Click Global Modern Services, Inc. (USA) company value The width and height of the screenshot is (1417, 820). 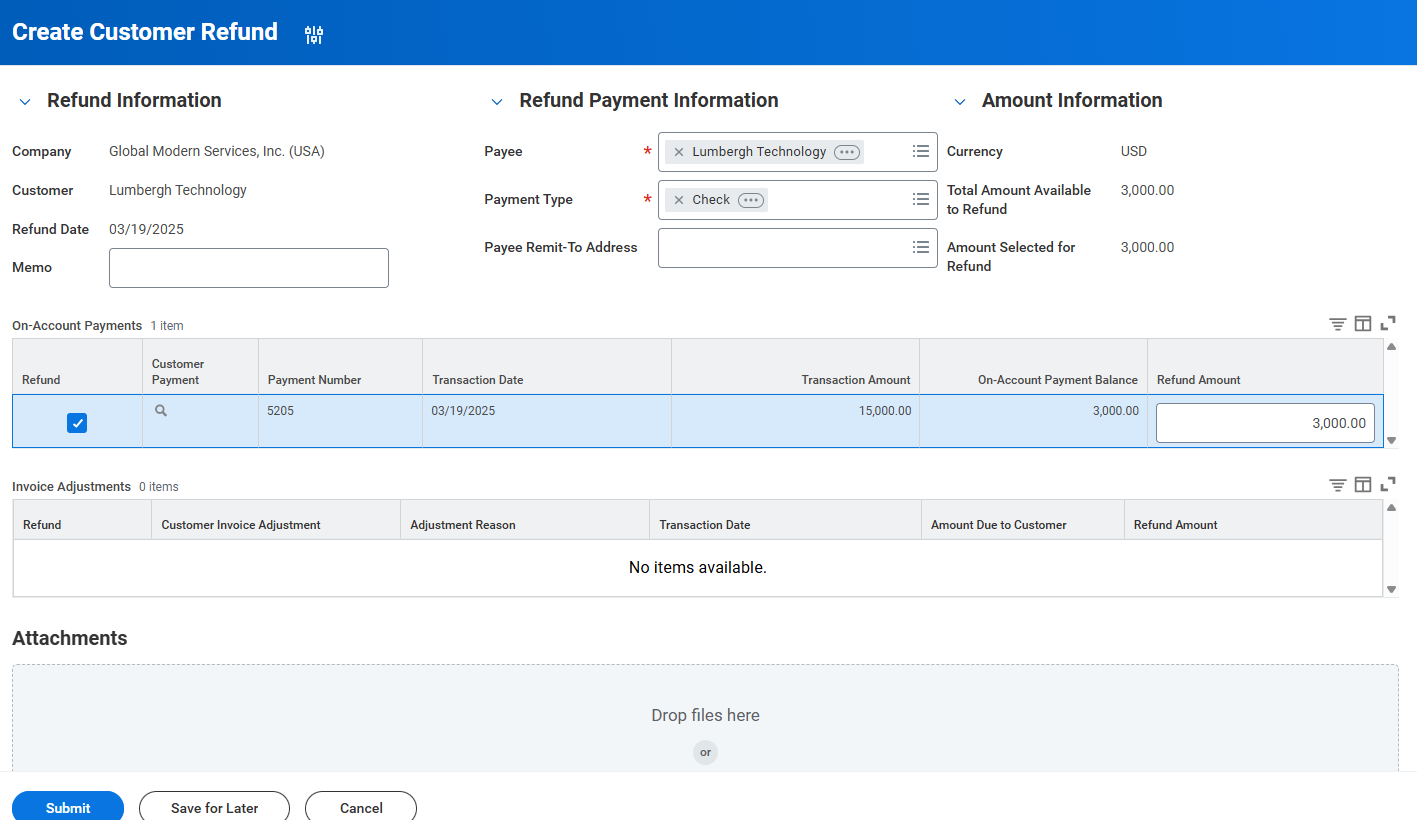pyautogui.click(x=217, y=152)
